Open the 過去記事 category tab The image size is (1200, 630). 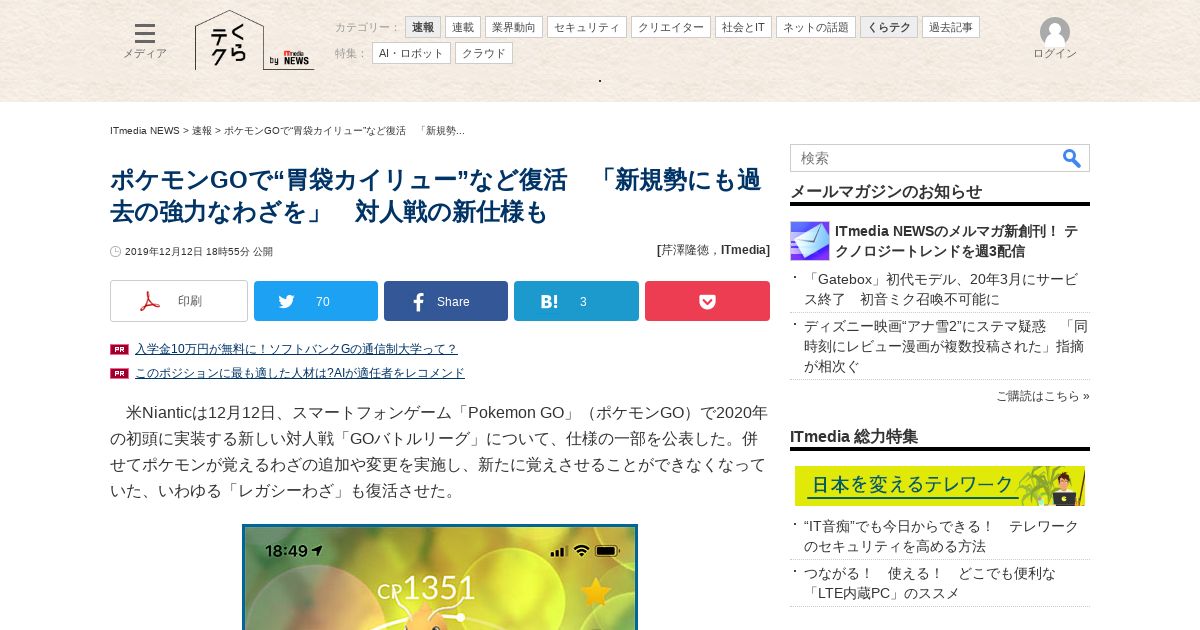[951, 27]
